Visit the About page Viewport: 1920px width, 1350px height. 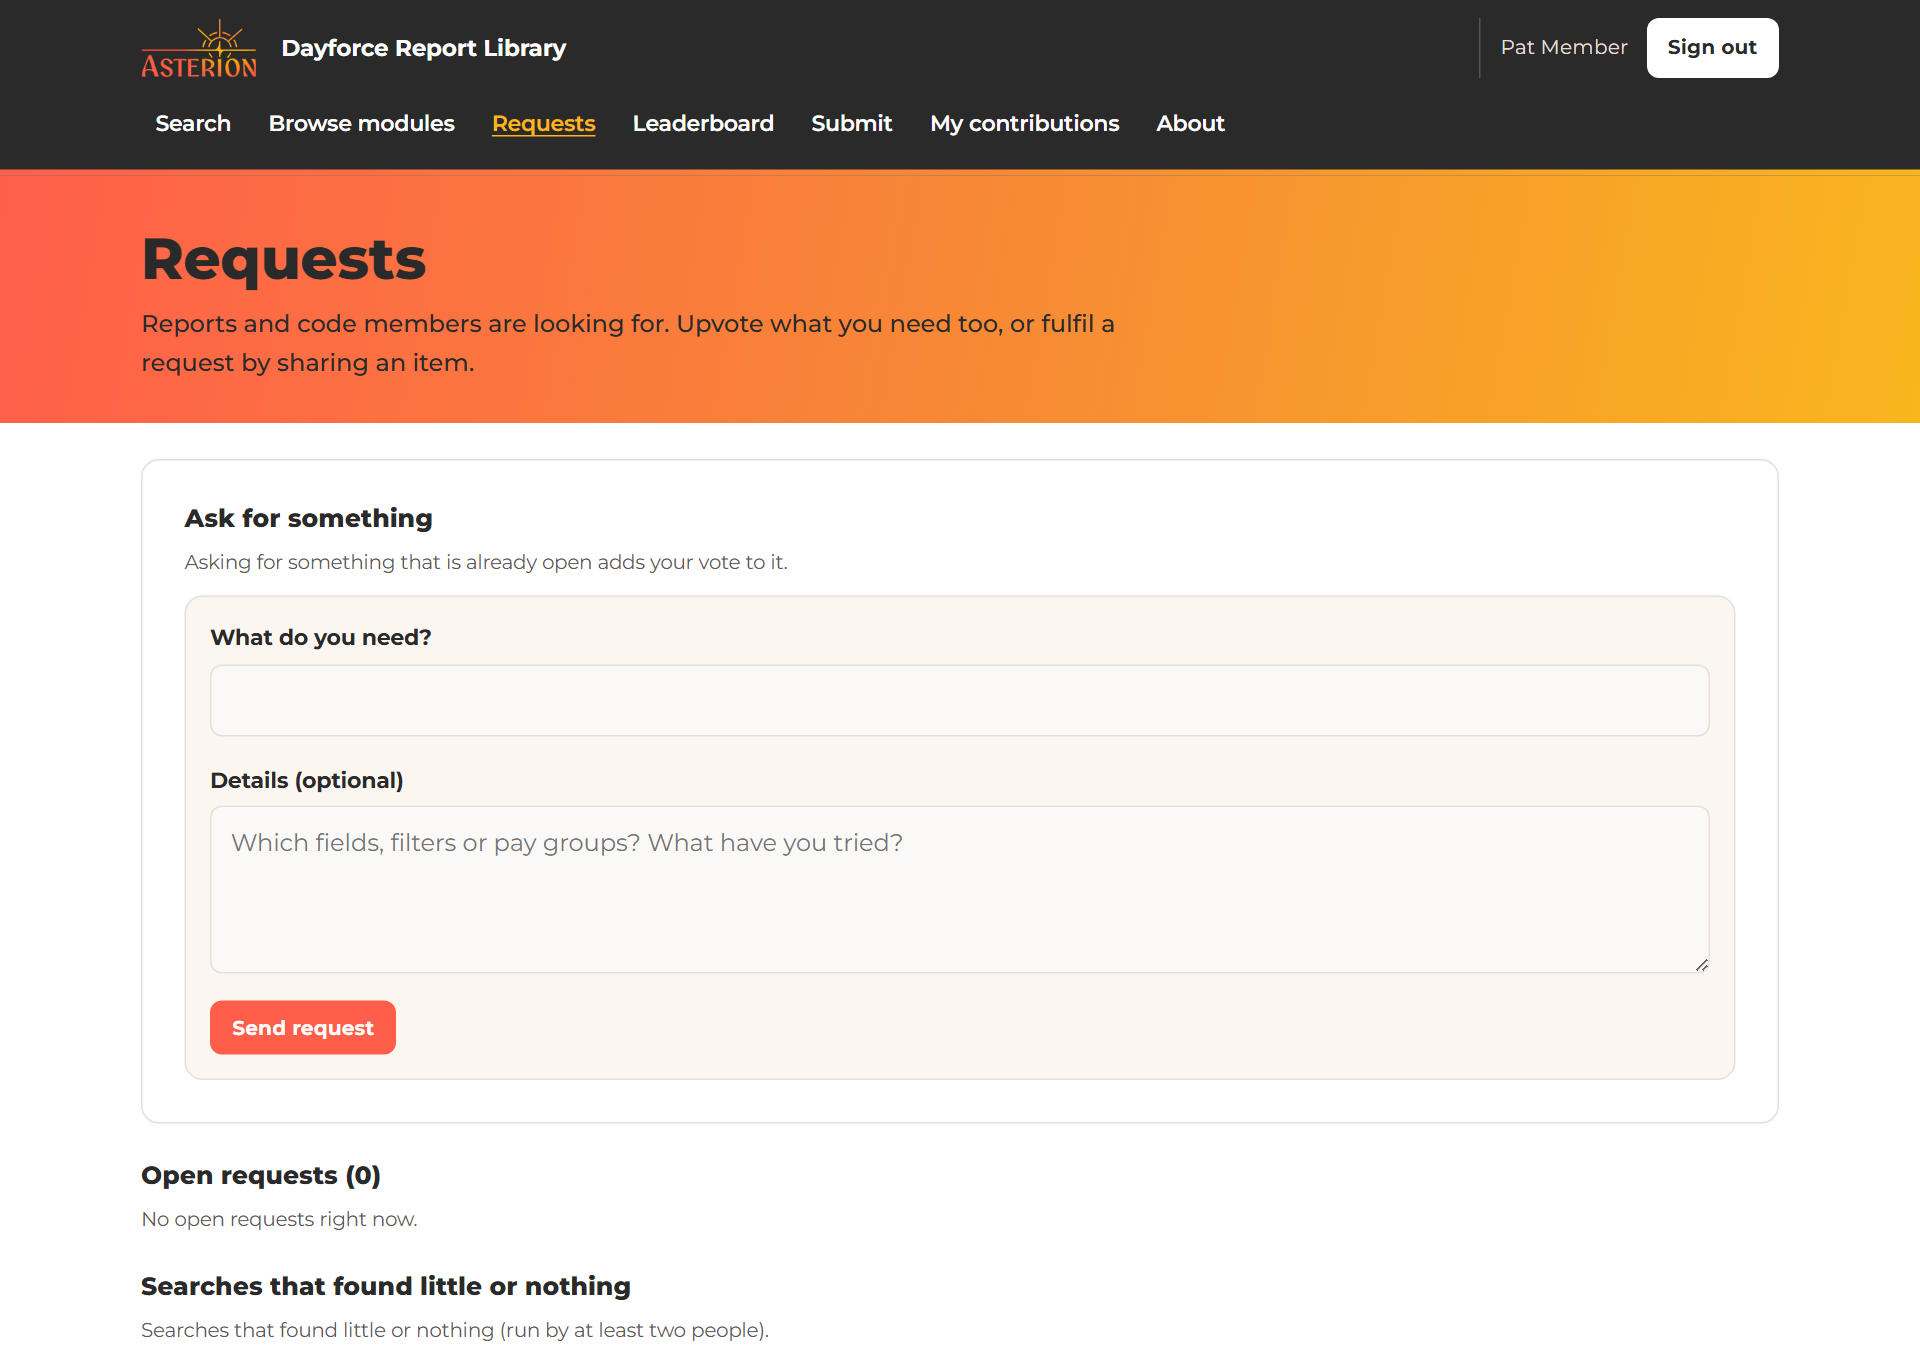(x=1190, y=123)
